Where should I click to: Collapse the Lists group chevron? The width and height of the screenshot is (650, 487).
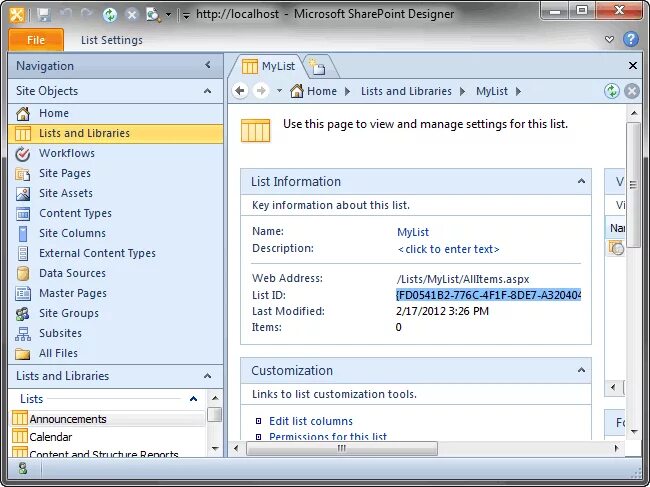pos(193,399)
